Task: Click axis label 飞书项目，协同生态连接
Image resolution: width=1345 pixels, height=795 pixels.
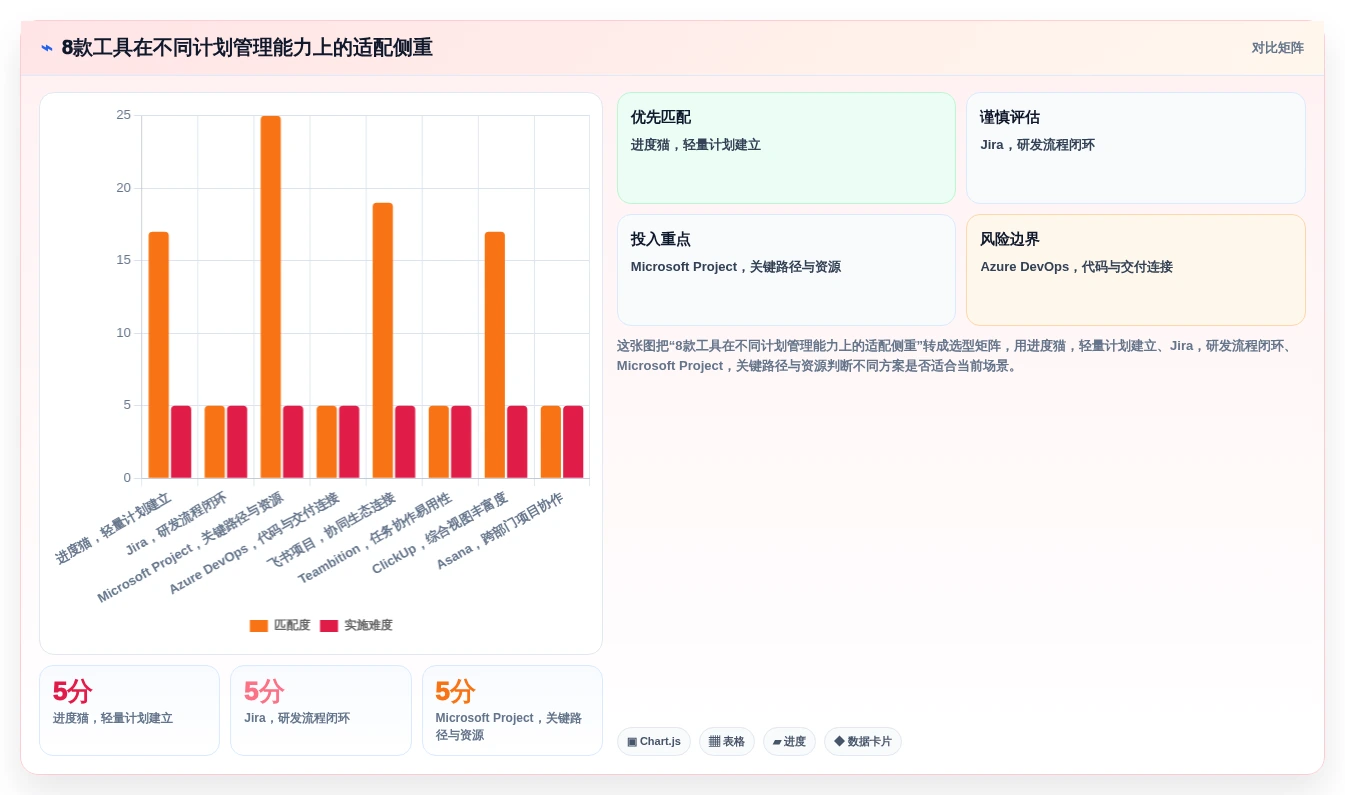Action: click(x=332, y=529)
